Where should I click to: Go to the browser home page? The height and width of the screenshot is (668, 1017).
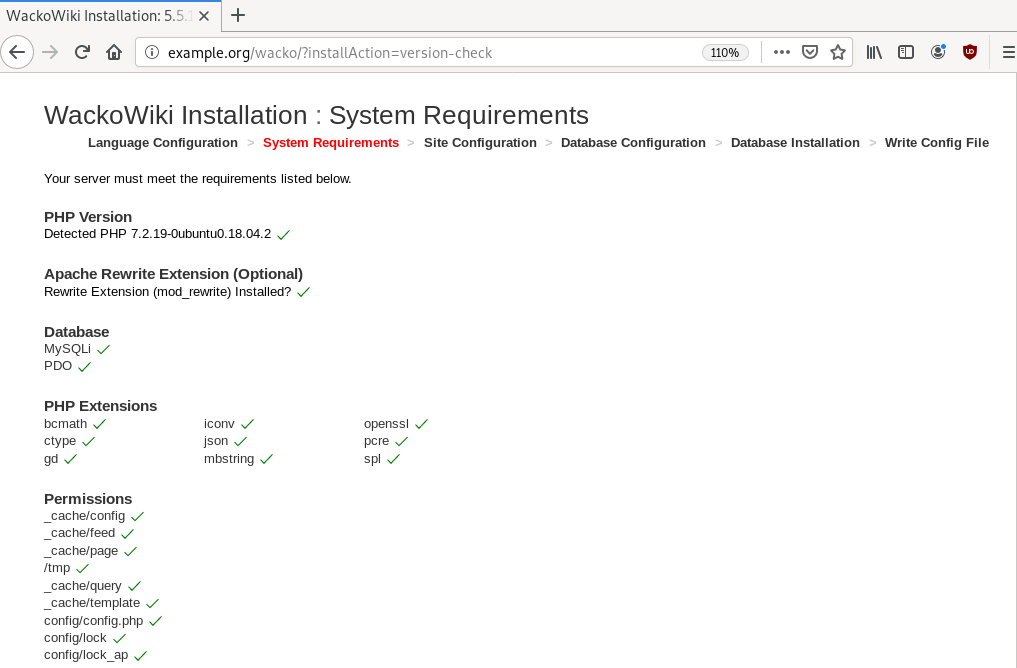[x=114, y=52]
